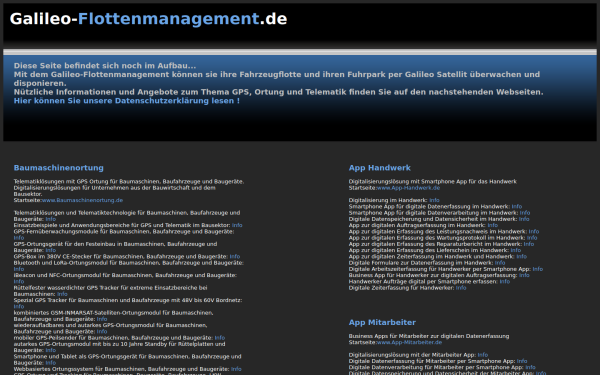Click the 'Telematiklösungen mit GPS Ortung' description line

129,182
